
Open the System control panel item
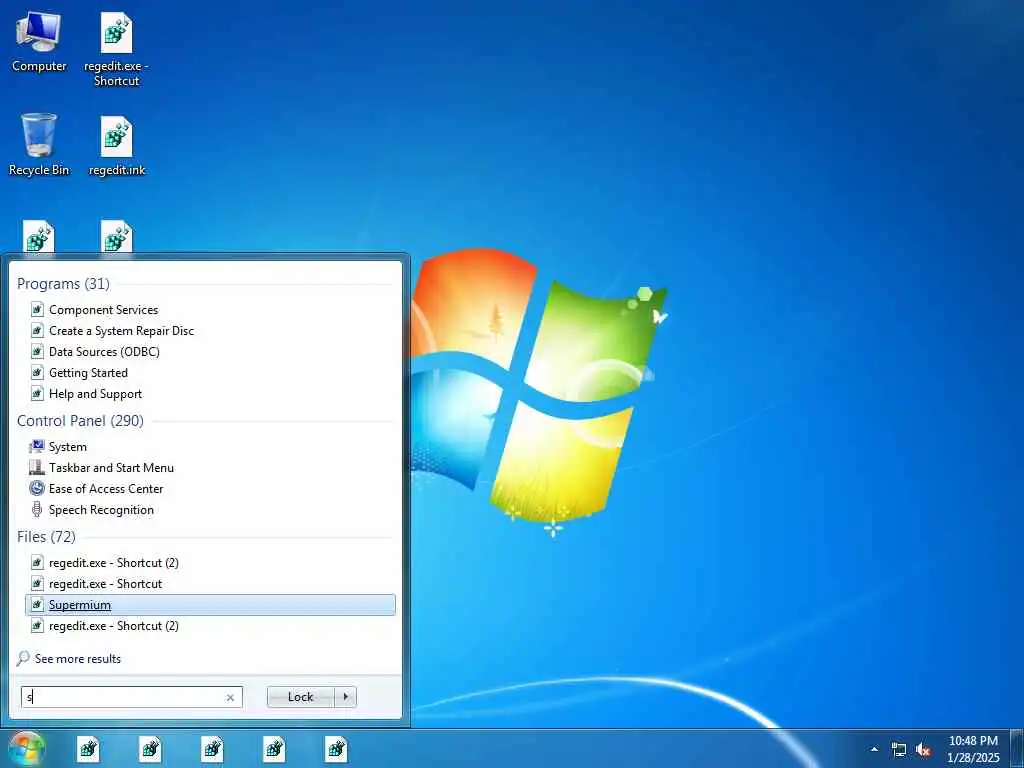click(x=67, y=447)
